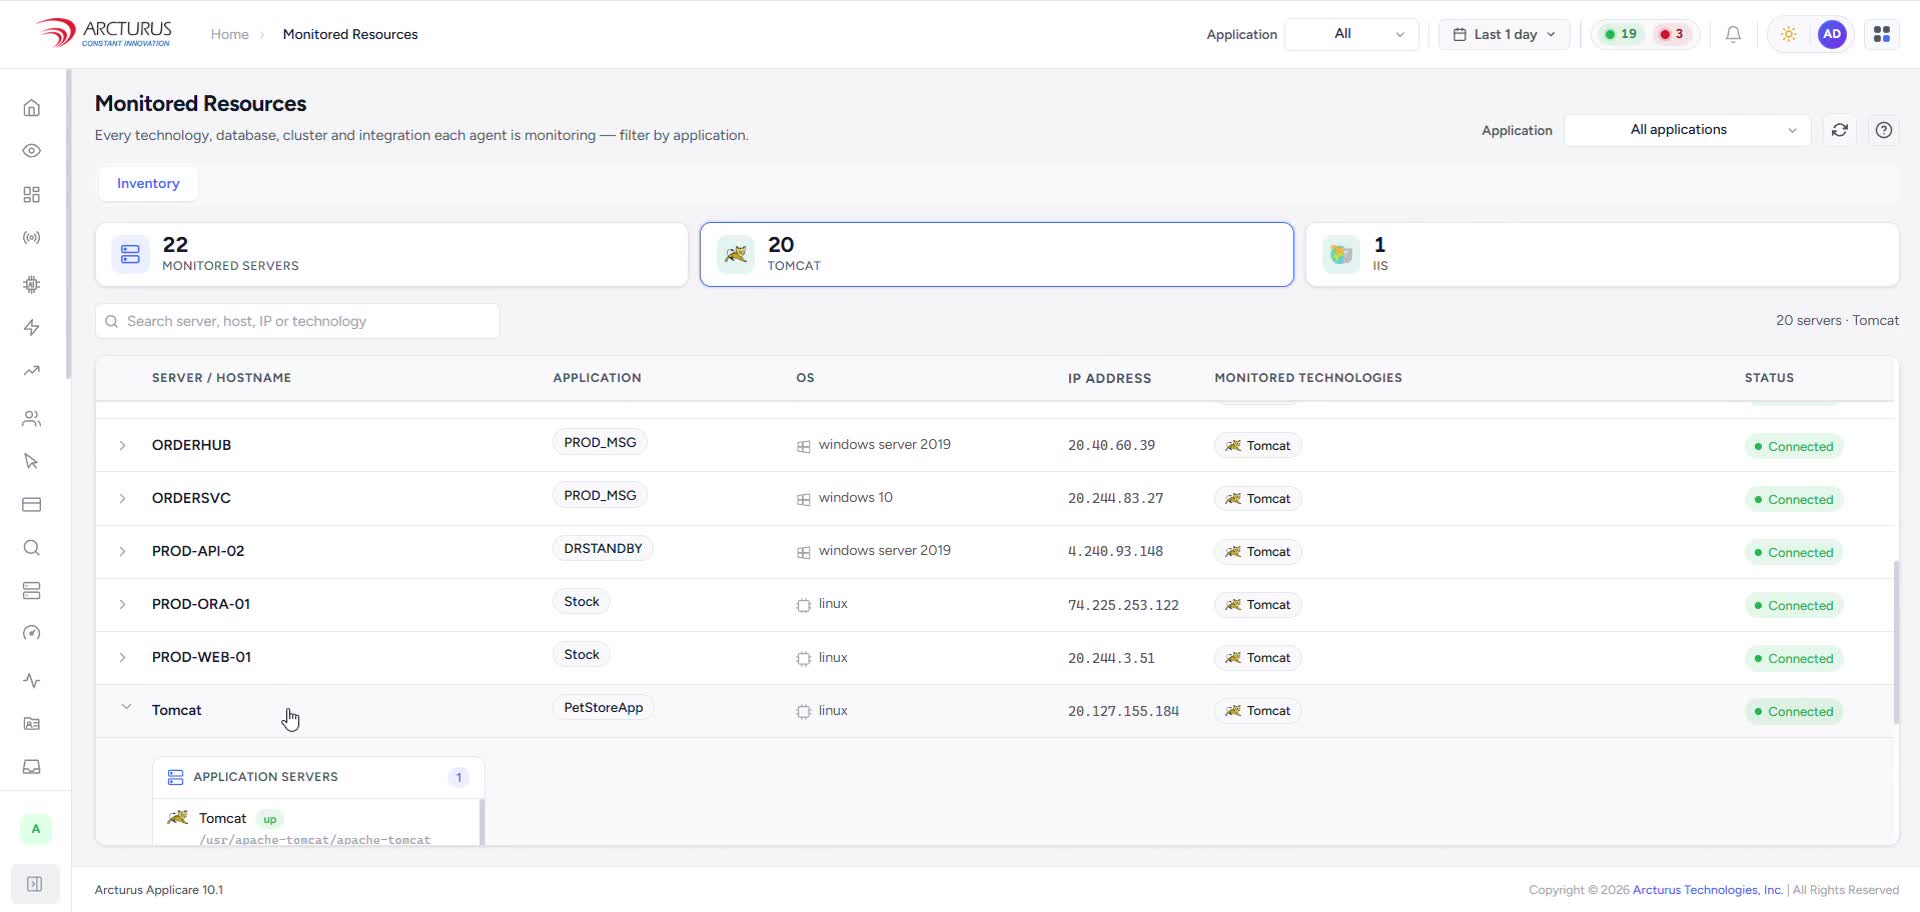The width and height of the screenshot is (1920, 912).
Task: Open the notifications bell
Action: tap(1733, 34)
